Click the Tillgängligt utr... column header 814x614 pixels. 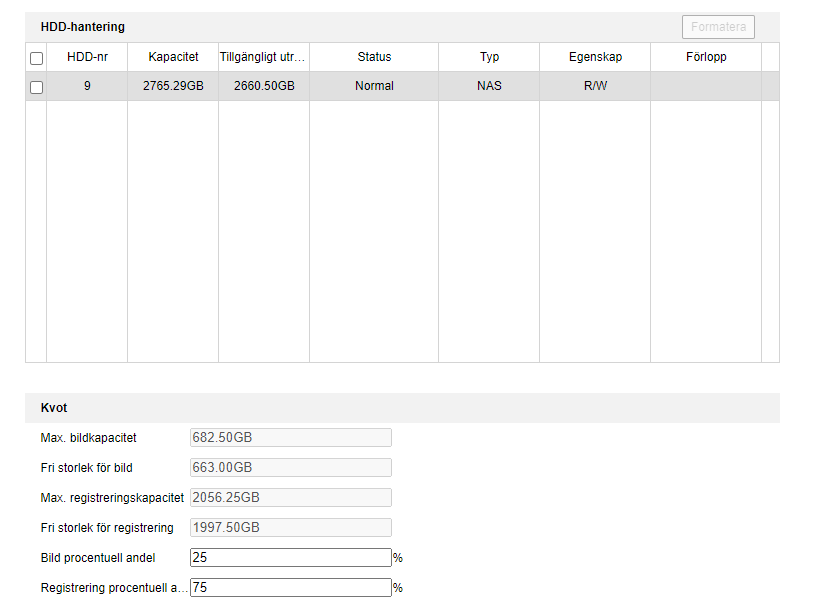pos(264,57)
